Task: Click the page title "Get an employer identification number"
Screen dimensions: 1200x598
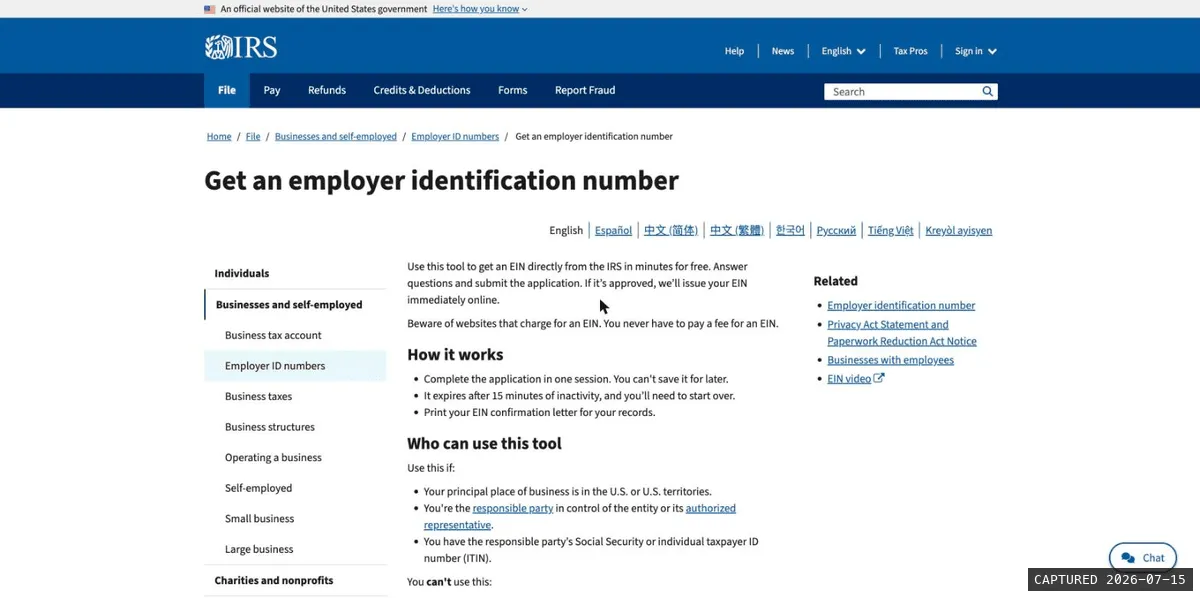Action: [441, 181]
